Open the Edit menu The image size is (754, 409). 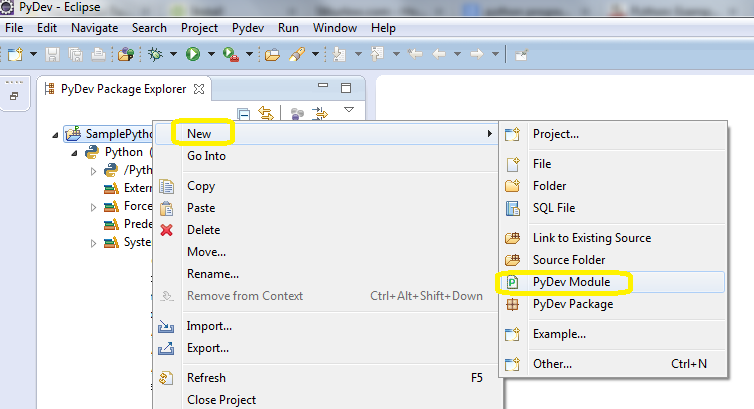coord(47,28)
